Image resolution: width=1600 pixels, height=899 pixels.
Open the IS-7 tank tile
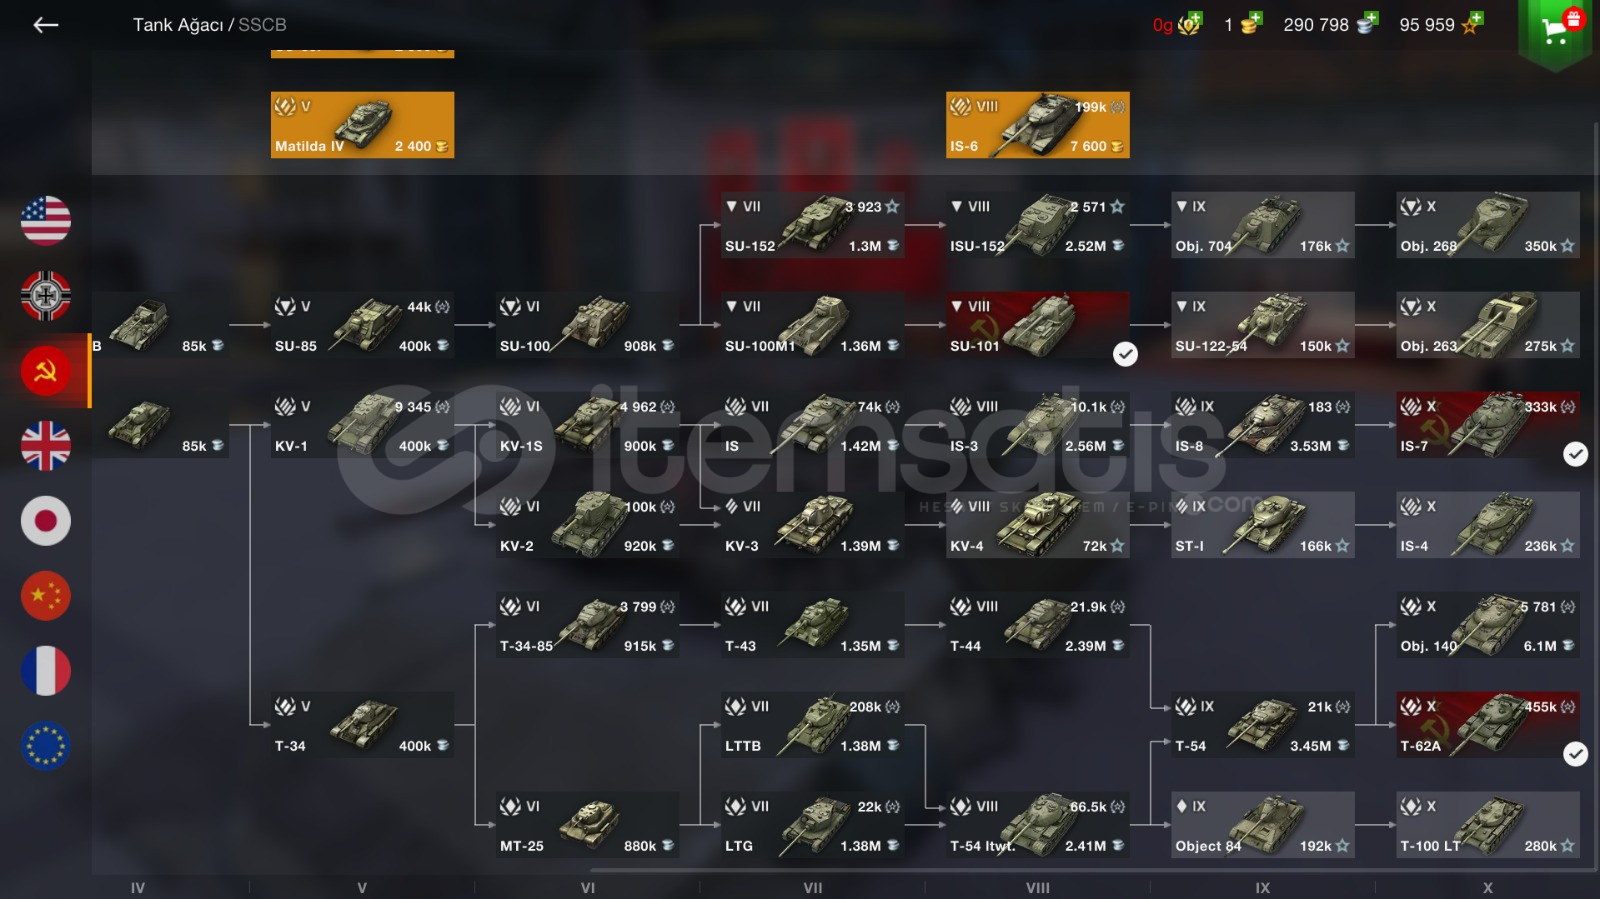click(x=1488, y=425)
